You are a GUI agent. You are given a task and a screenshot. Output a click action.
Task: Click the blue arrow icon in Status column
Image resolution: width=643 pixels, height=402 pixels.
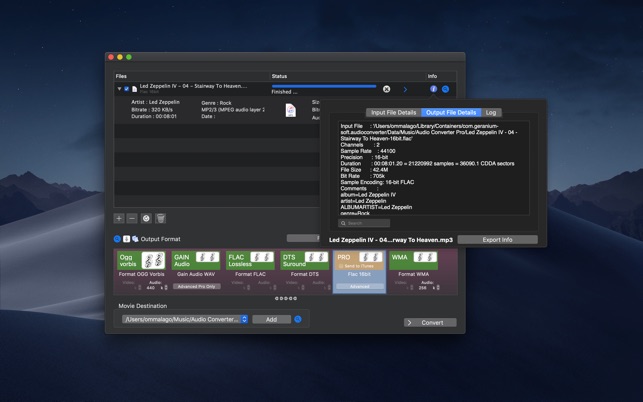click(x=405, y=89)
